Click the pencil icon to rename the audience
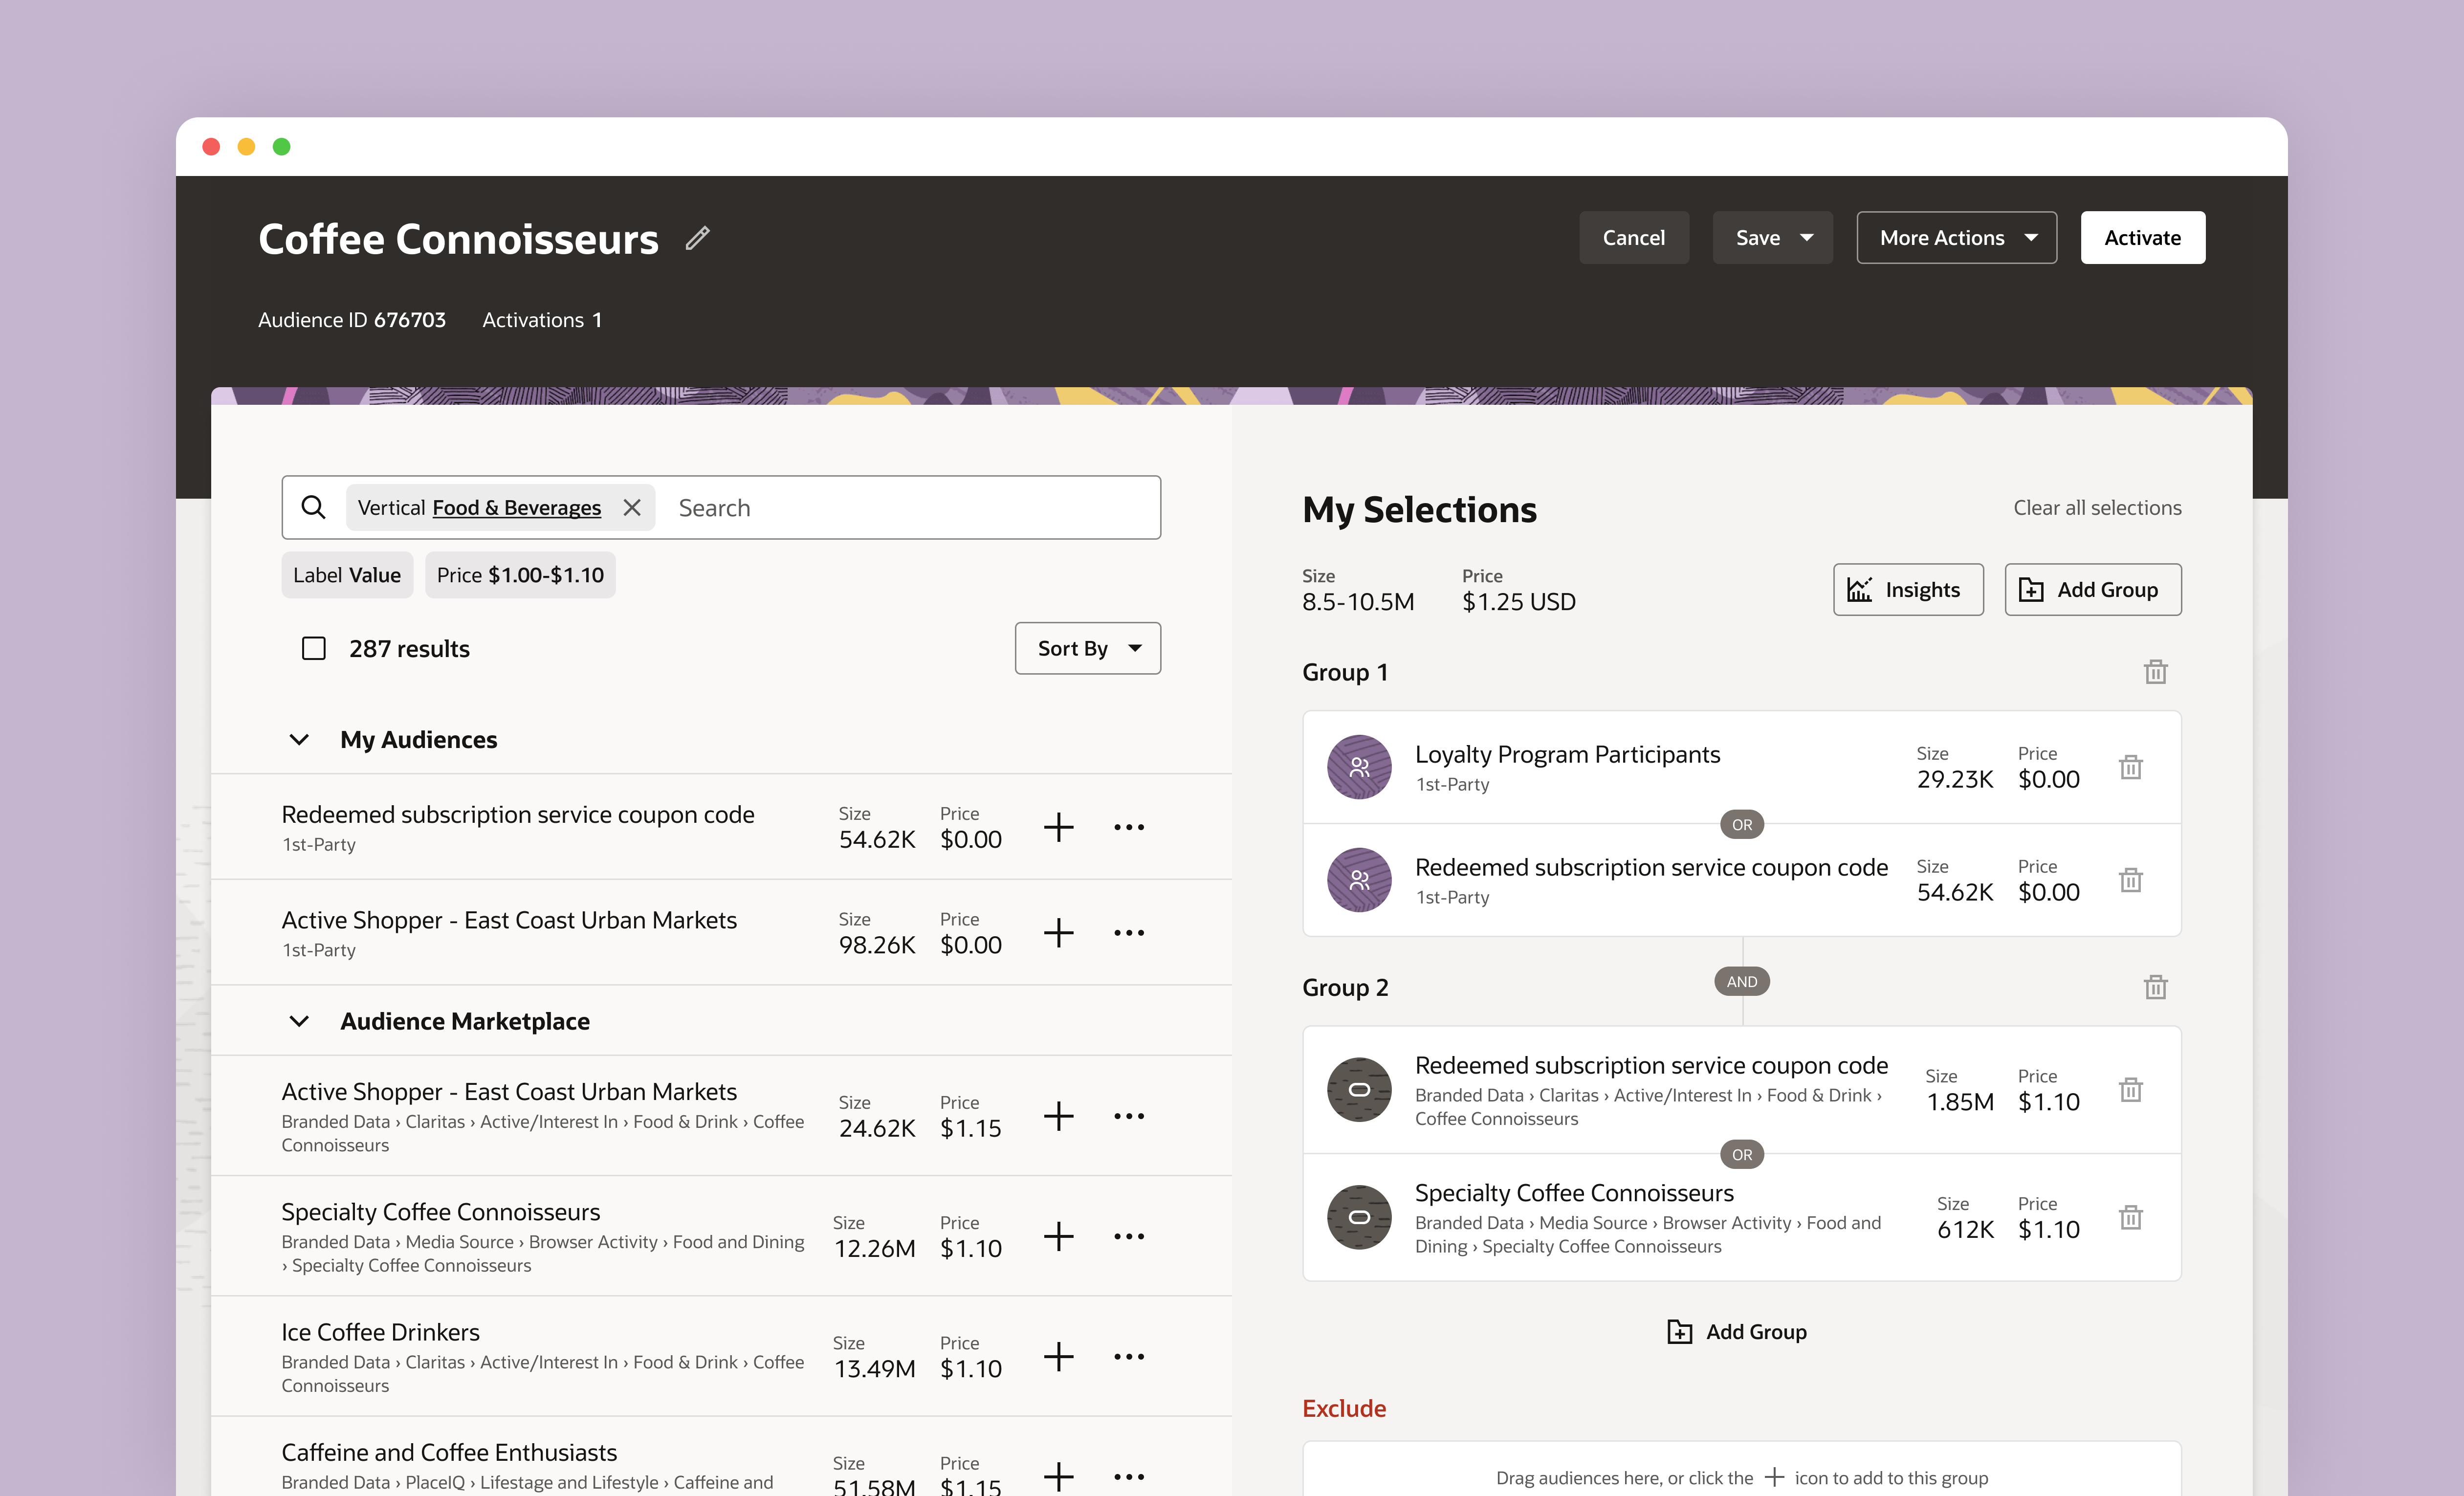Image resolution: width=2464 pixels, height=1496 pixels. click(697, 238)
